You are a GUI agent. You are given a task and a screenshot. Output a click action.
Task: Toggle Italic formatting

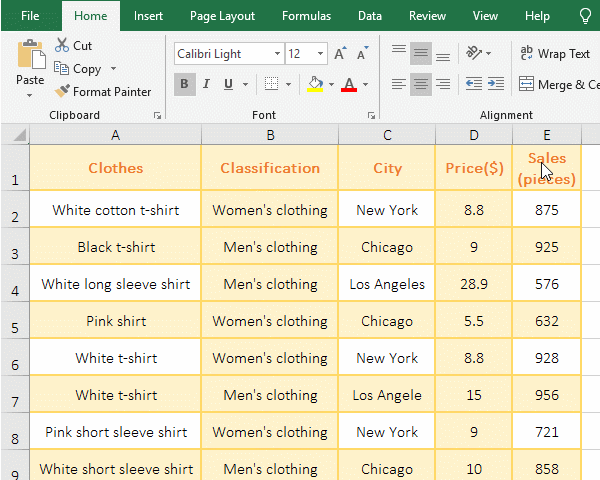206,84
